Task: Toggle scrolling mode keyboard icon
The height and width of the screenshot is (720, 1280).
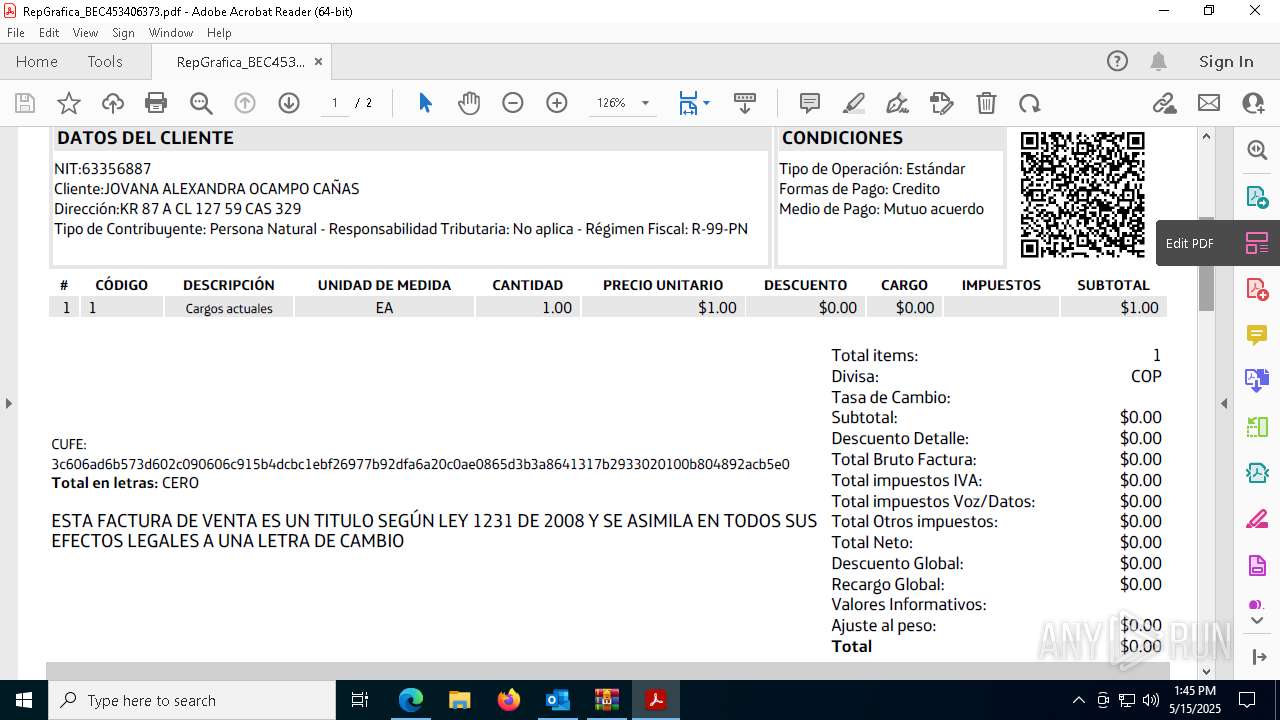Action: point(745,103)
